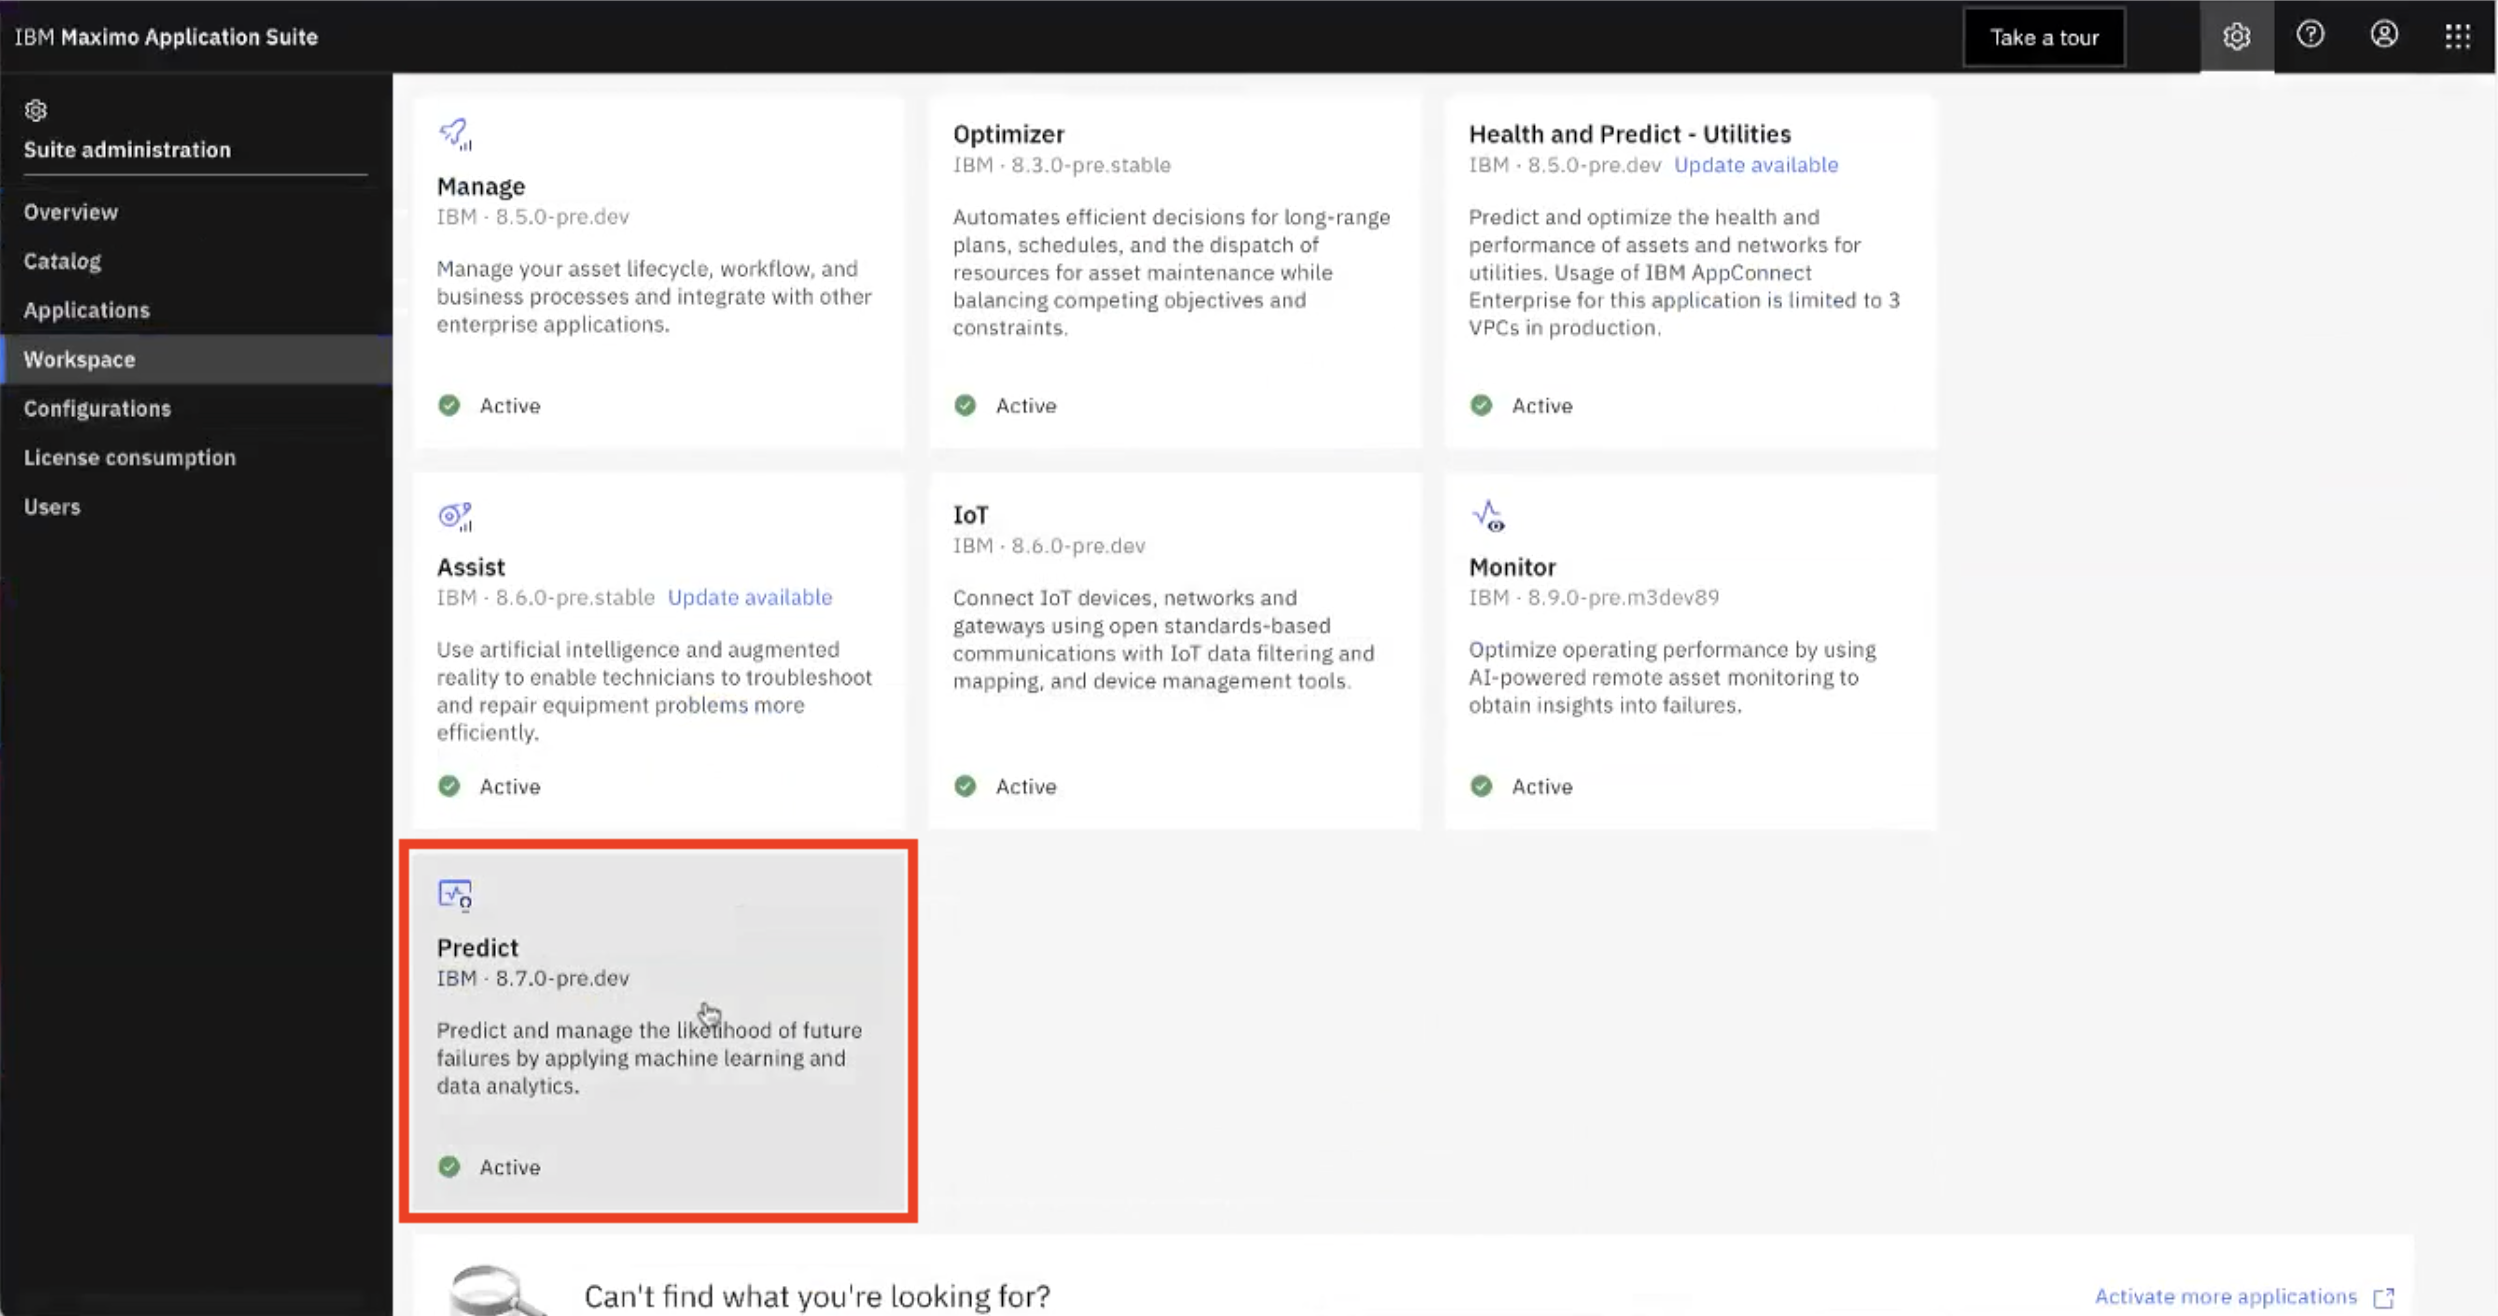The image size is (2498, 1316).
Task: Click "Can't find what you're looking for?" text
Action: tap(817, 1296)
